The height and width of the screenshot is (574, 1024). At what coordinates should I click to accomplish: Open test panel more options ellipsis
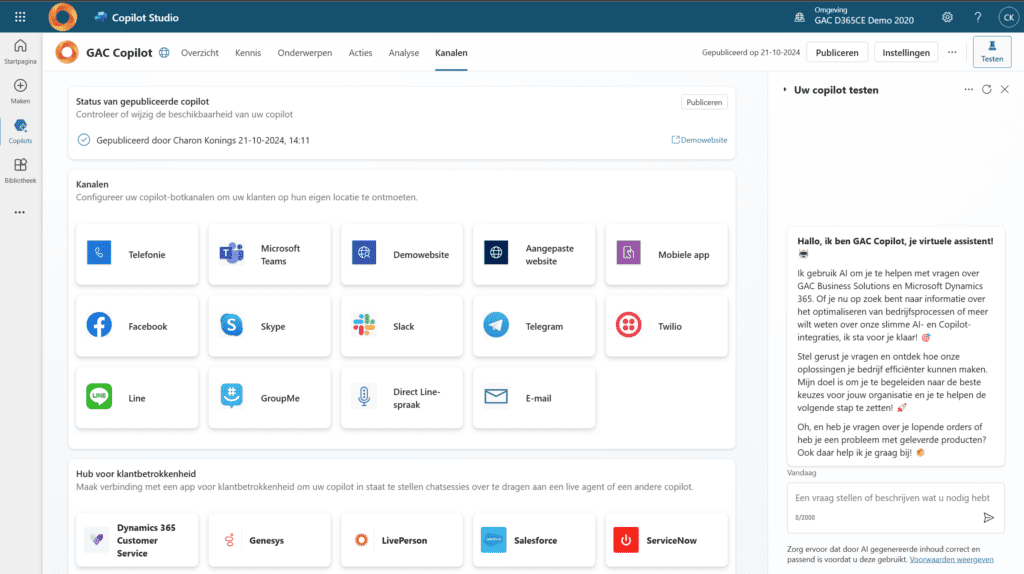point(968,89)
